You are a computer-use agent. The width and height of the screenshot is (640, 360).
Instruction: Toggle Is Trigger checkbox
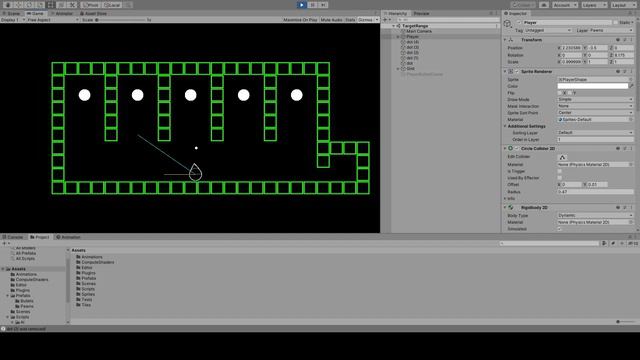560,171
